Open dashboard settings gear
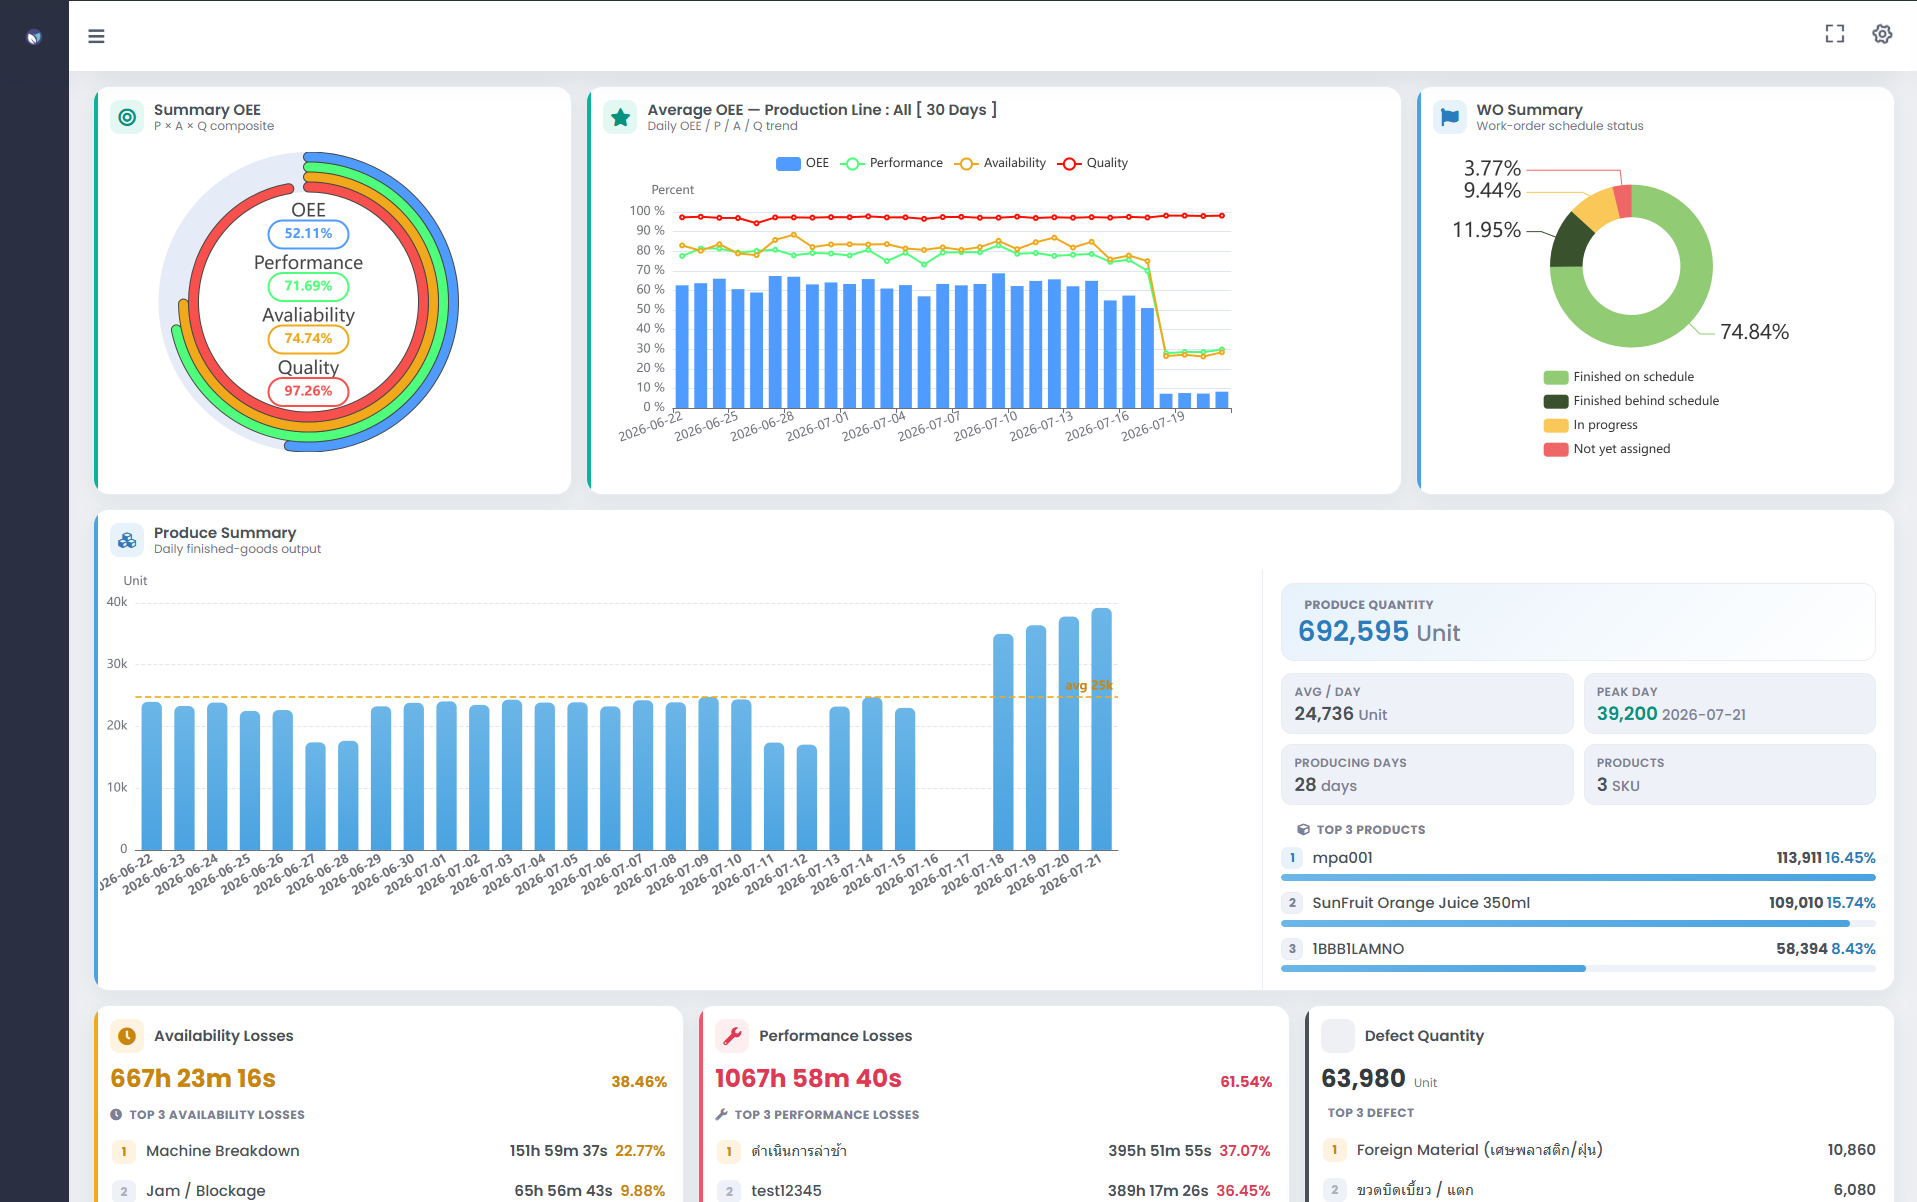The image size is (1917, 1202). point(1882,34)
